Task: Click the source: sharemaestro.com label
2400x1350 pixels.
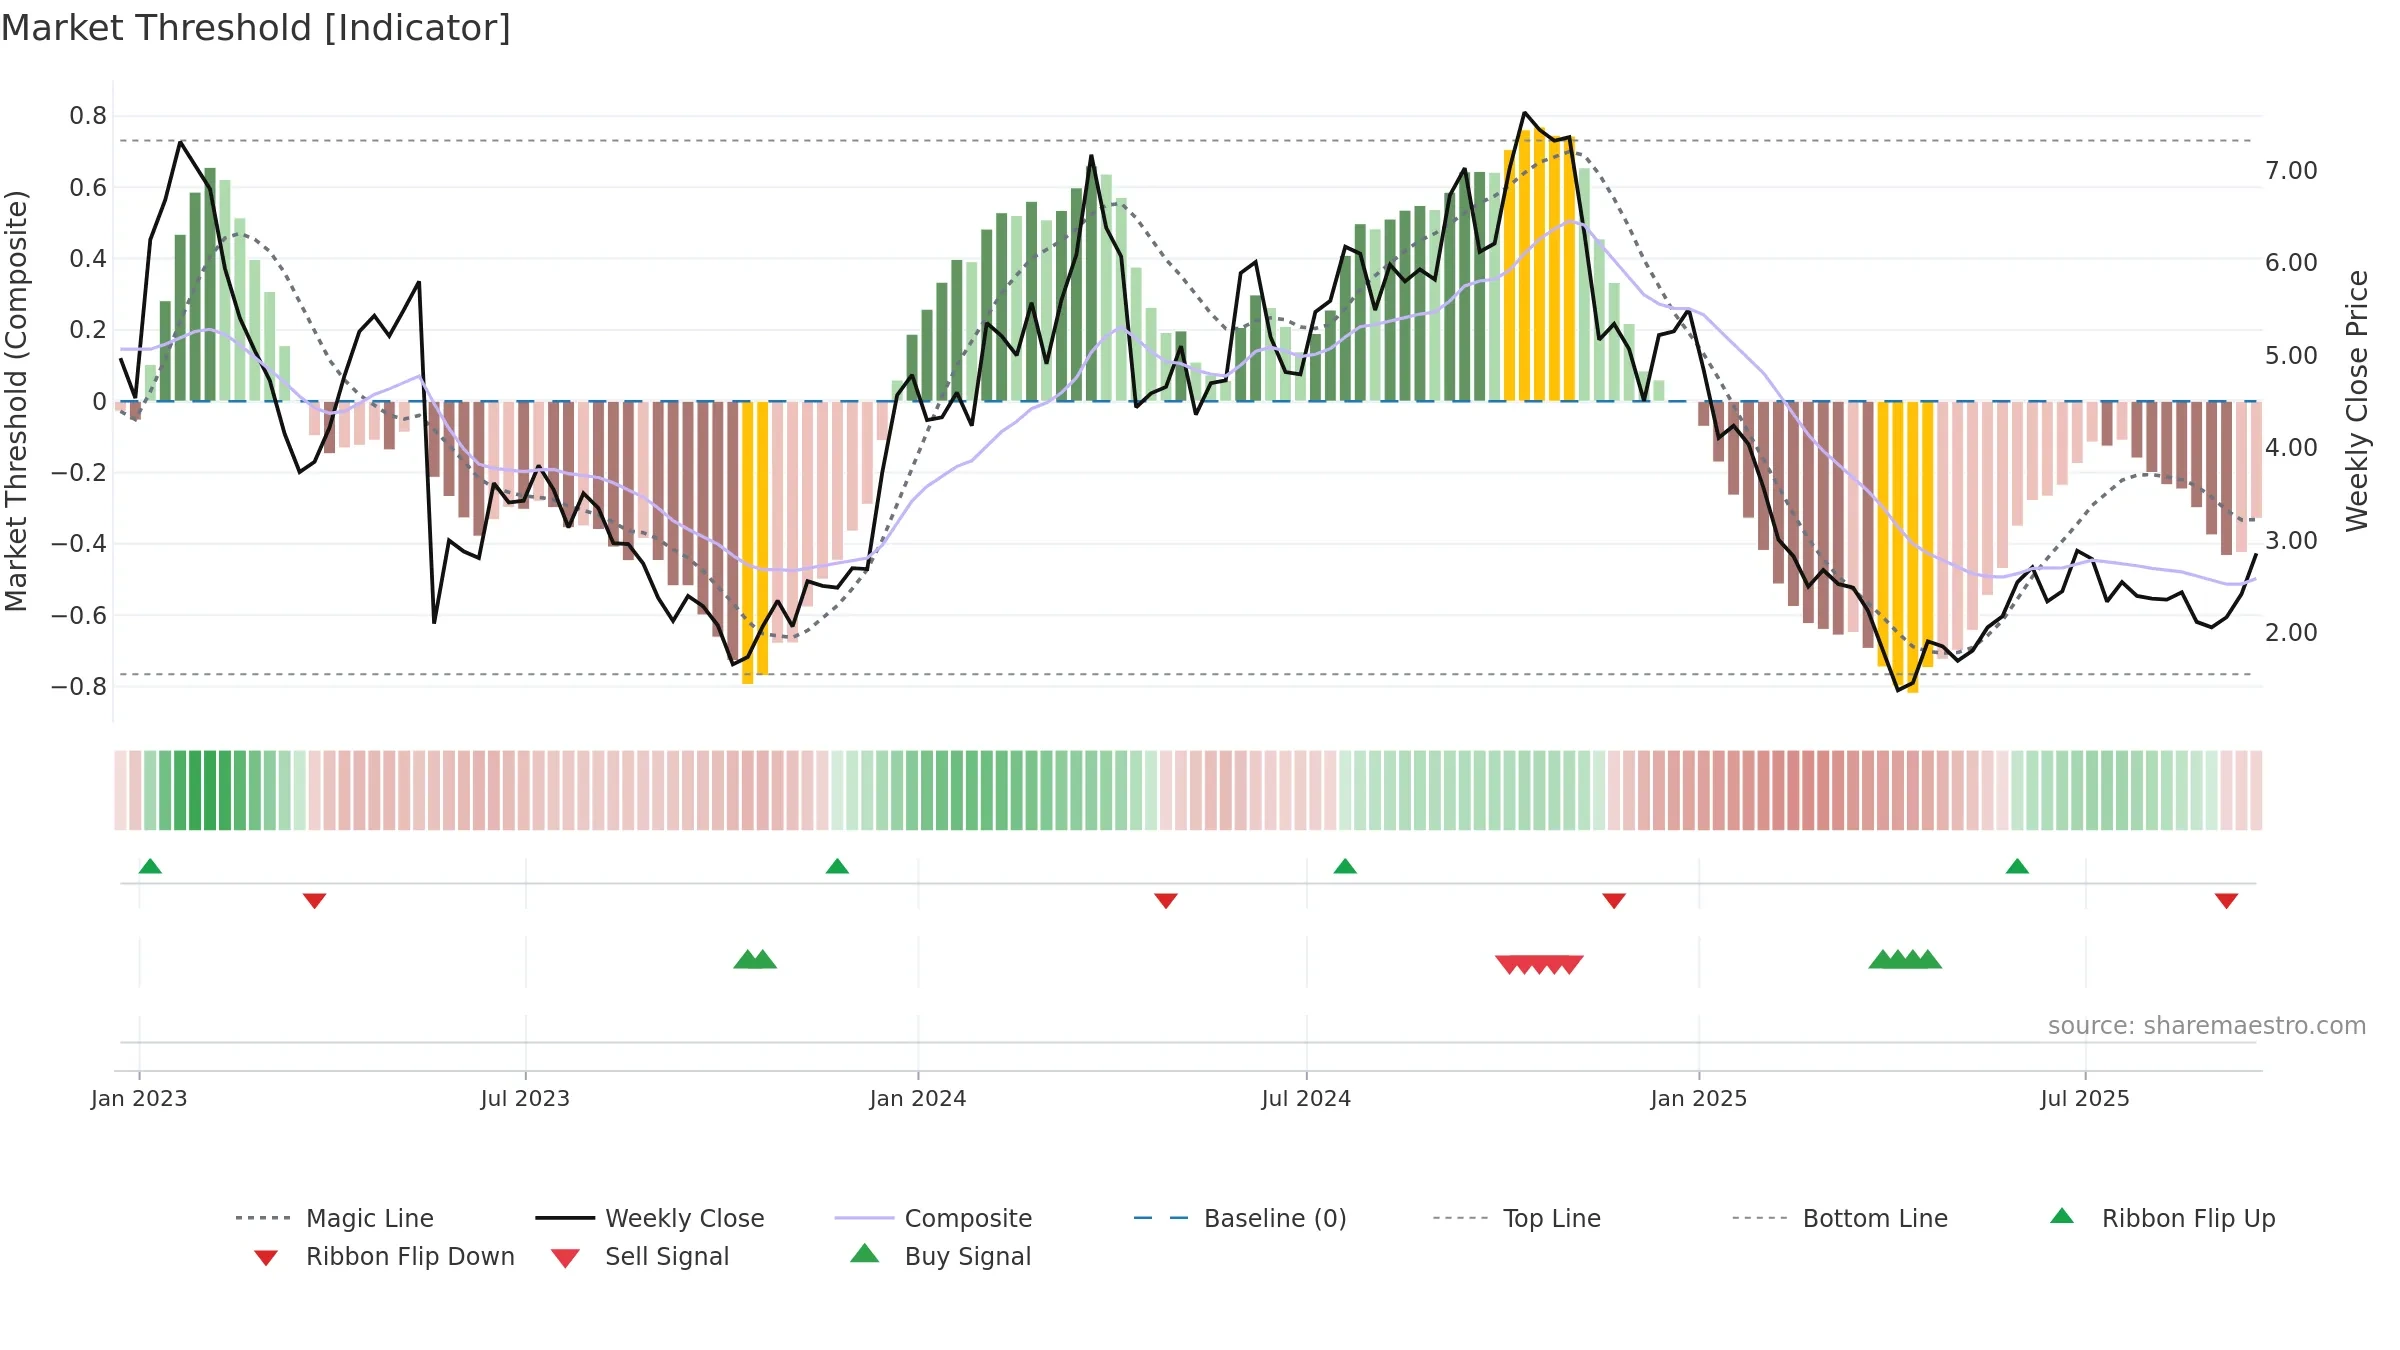Action: [2207, 1025]
